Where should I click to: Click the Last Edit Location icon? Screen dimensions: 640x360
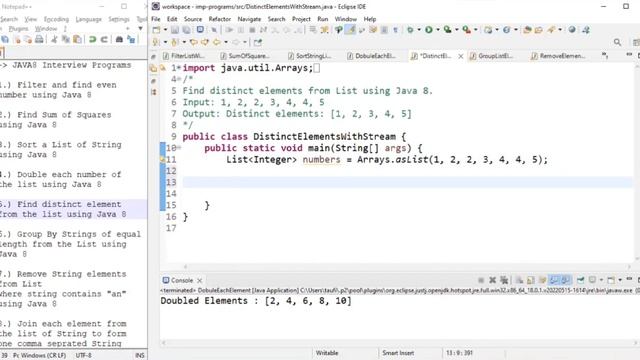(193, 42)
